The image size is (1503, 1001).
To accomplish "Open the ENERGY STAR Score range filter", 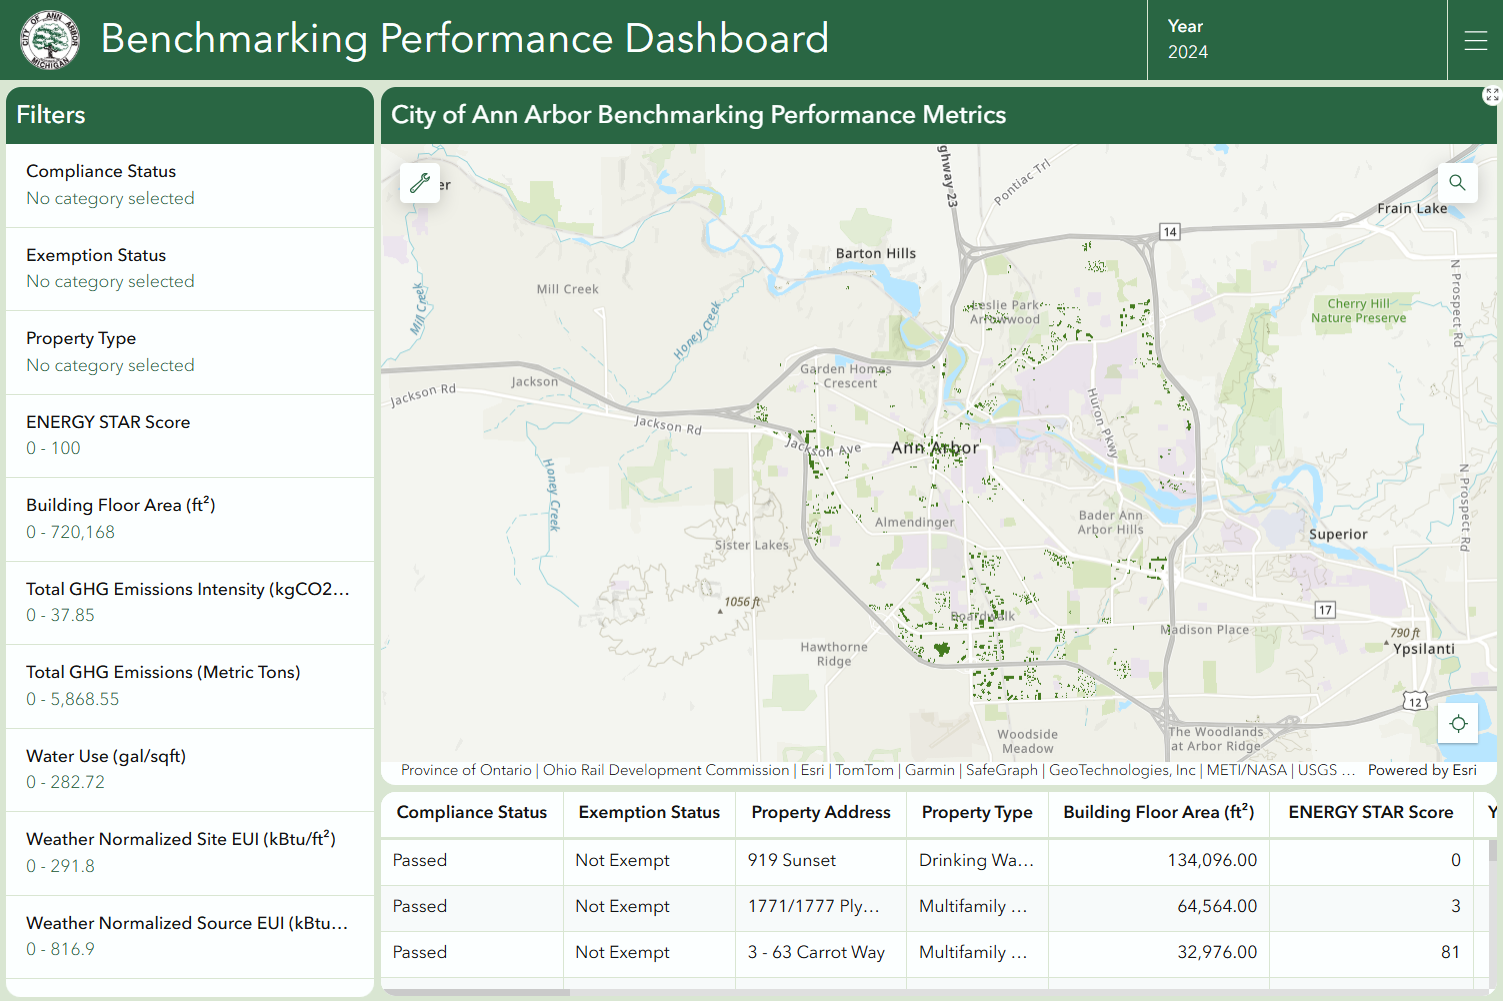I will [x=190, y=435].
